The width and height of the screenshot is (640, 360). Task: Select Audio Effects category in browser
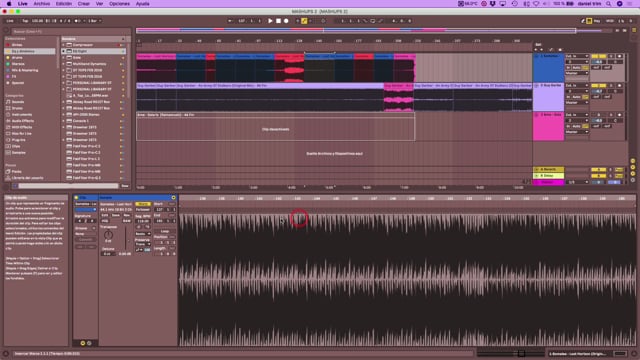coord(22,121)
